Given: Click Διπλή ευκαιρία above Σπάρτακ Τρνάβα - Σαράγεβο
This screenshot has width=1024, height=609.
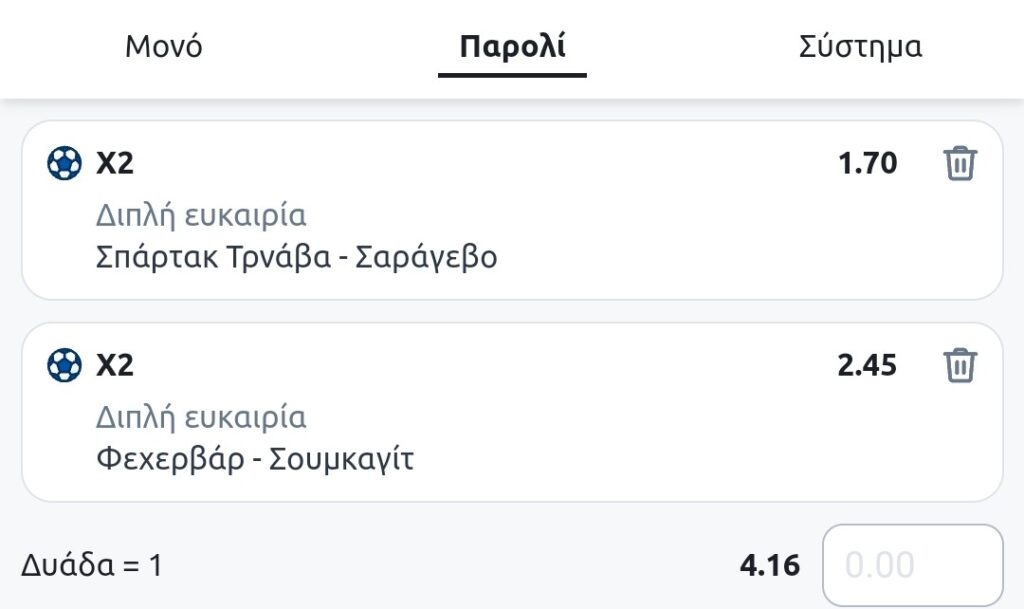Looking at the screenshot, I should 201,215.
